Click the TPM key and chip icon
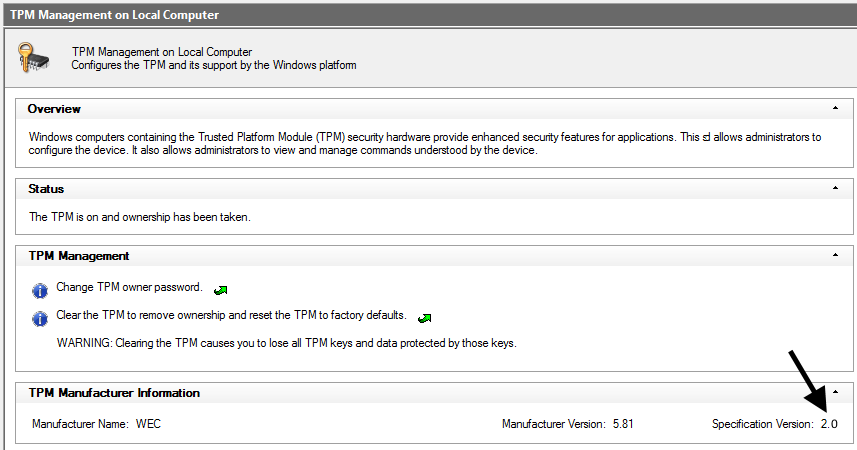Image resolution: width=857 pixels, height=450 pixels. (x=35, y=57)
